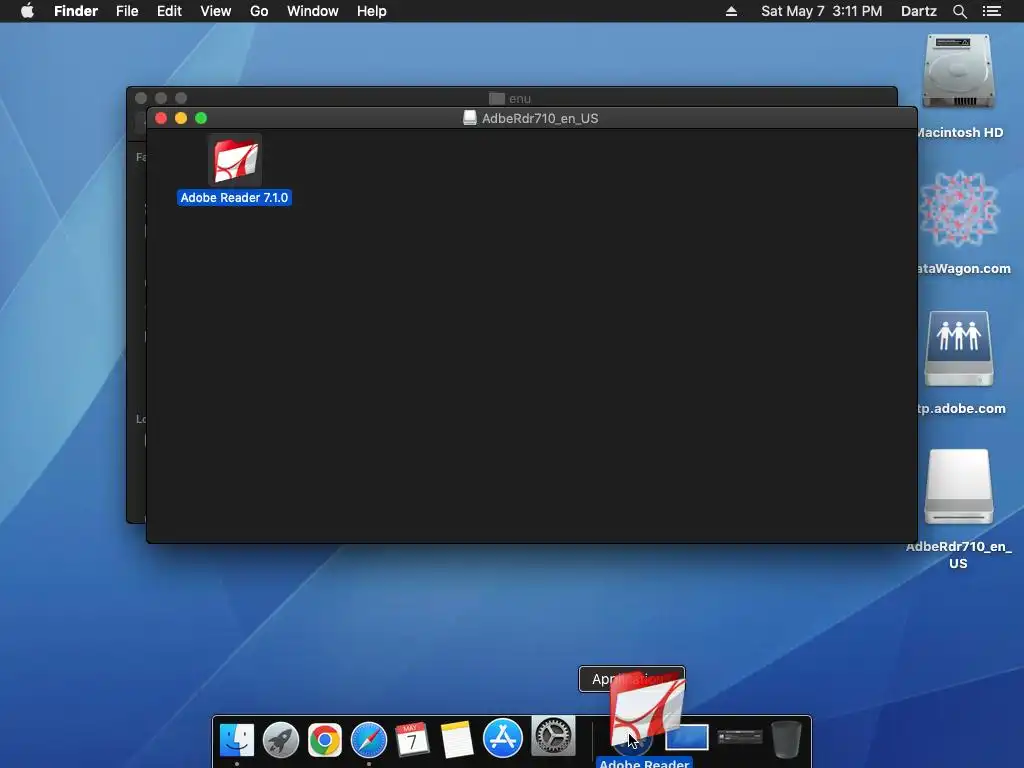1024x768 pixels.
Task: Click the eject icon in menu bar
Action: [731, 11]
